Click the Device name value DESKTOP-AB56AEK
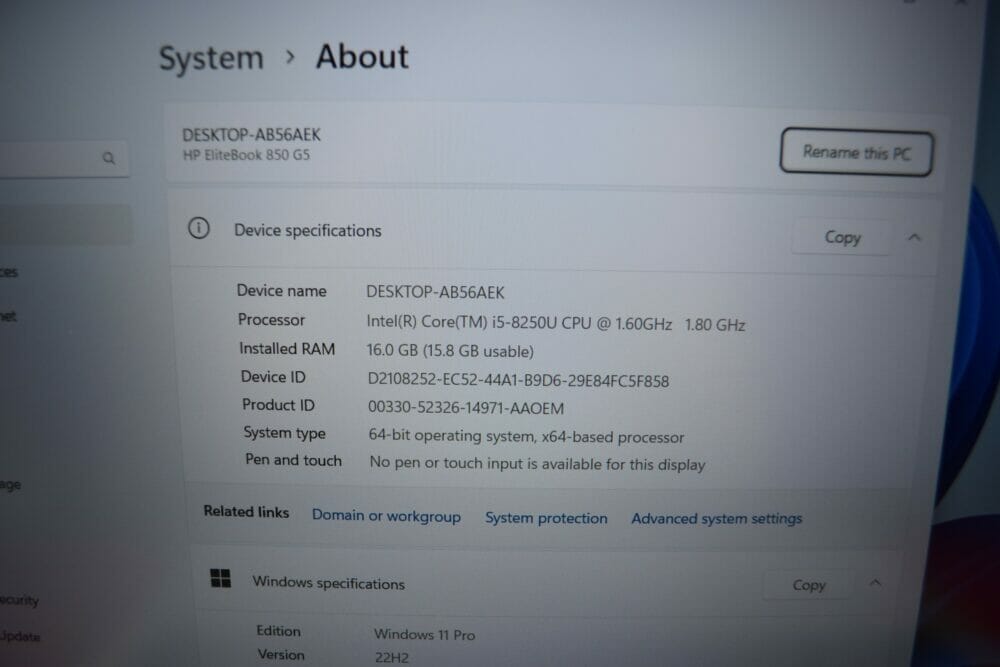Screen dimensions: 1000x667 (435, 292)
